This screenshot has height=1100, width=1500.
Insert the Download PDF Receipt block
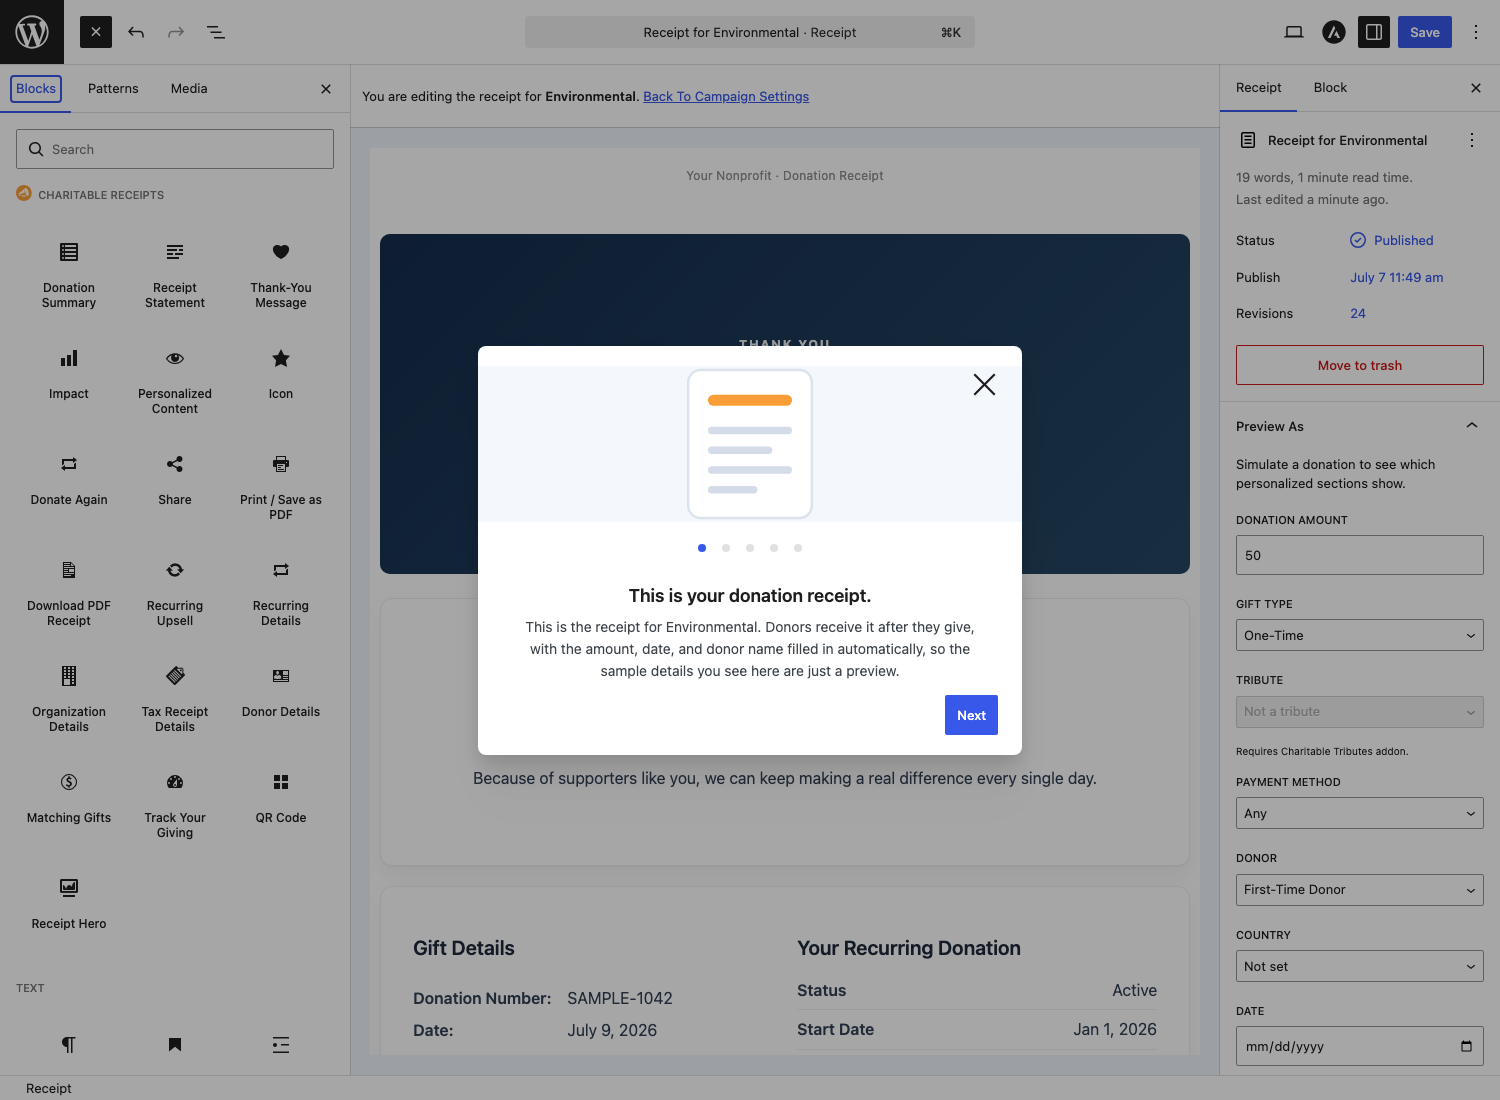coord(69,593)
